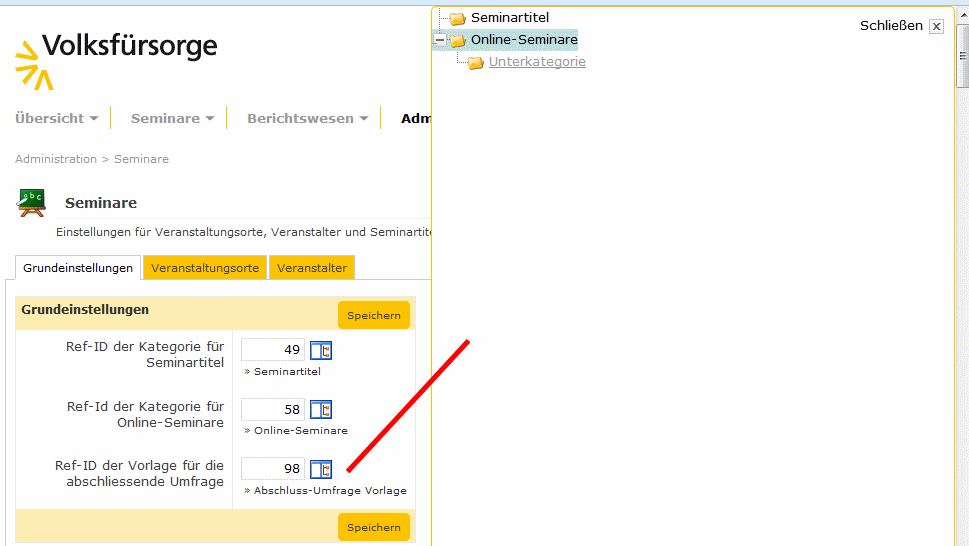Click the blackboard Seminare header icon
Viewport: 969px width, 546px height.
tap(31, 202)
